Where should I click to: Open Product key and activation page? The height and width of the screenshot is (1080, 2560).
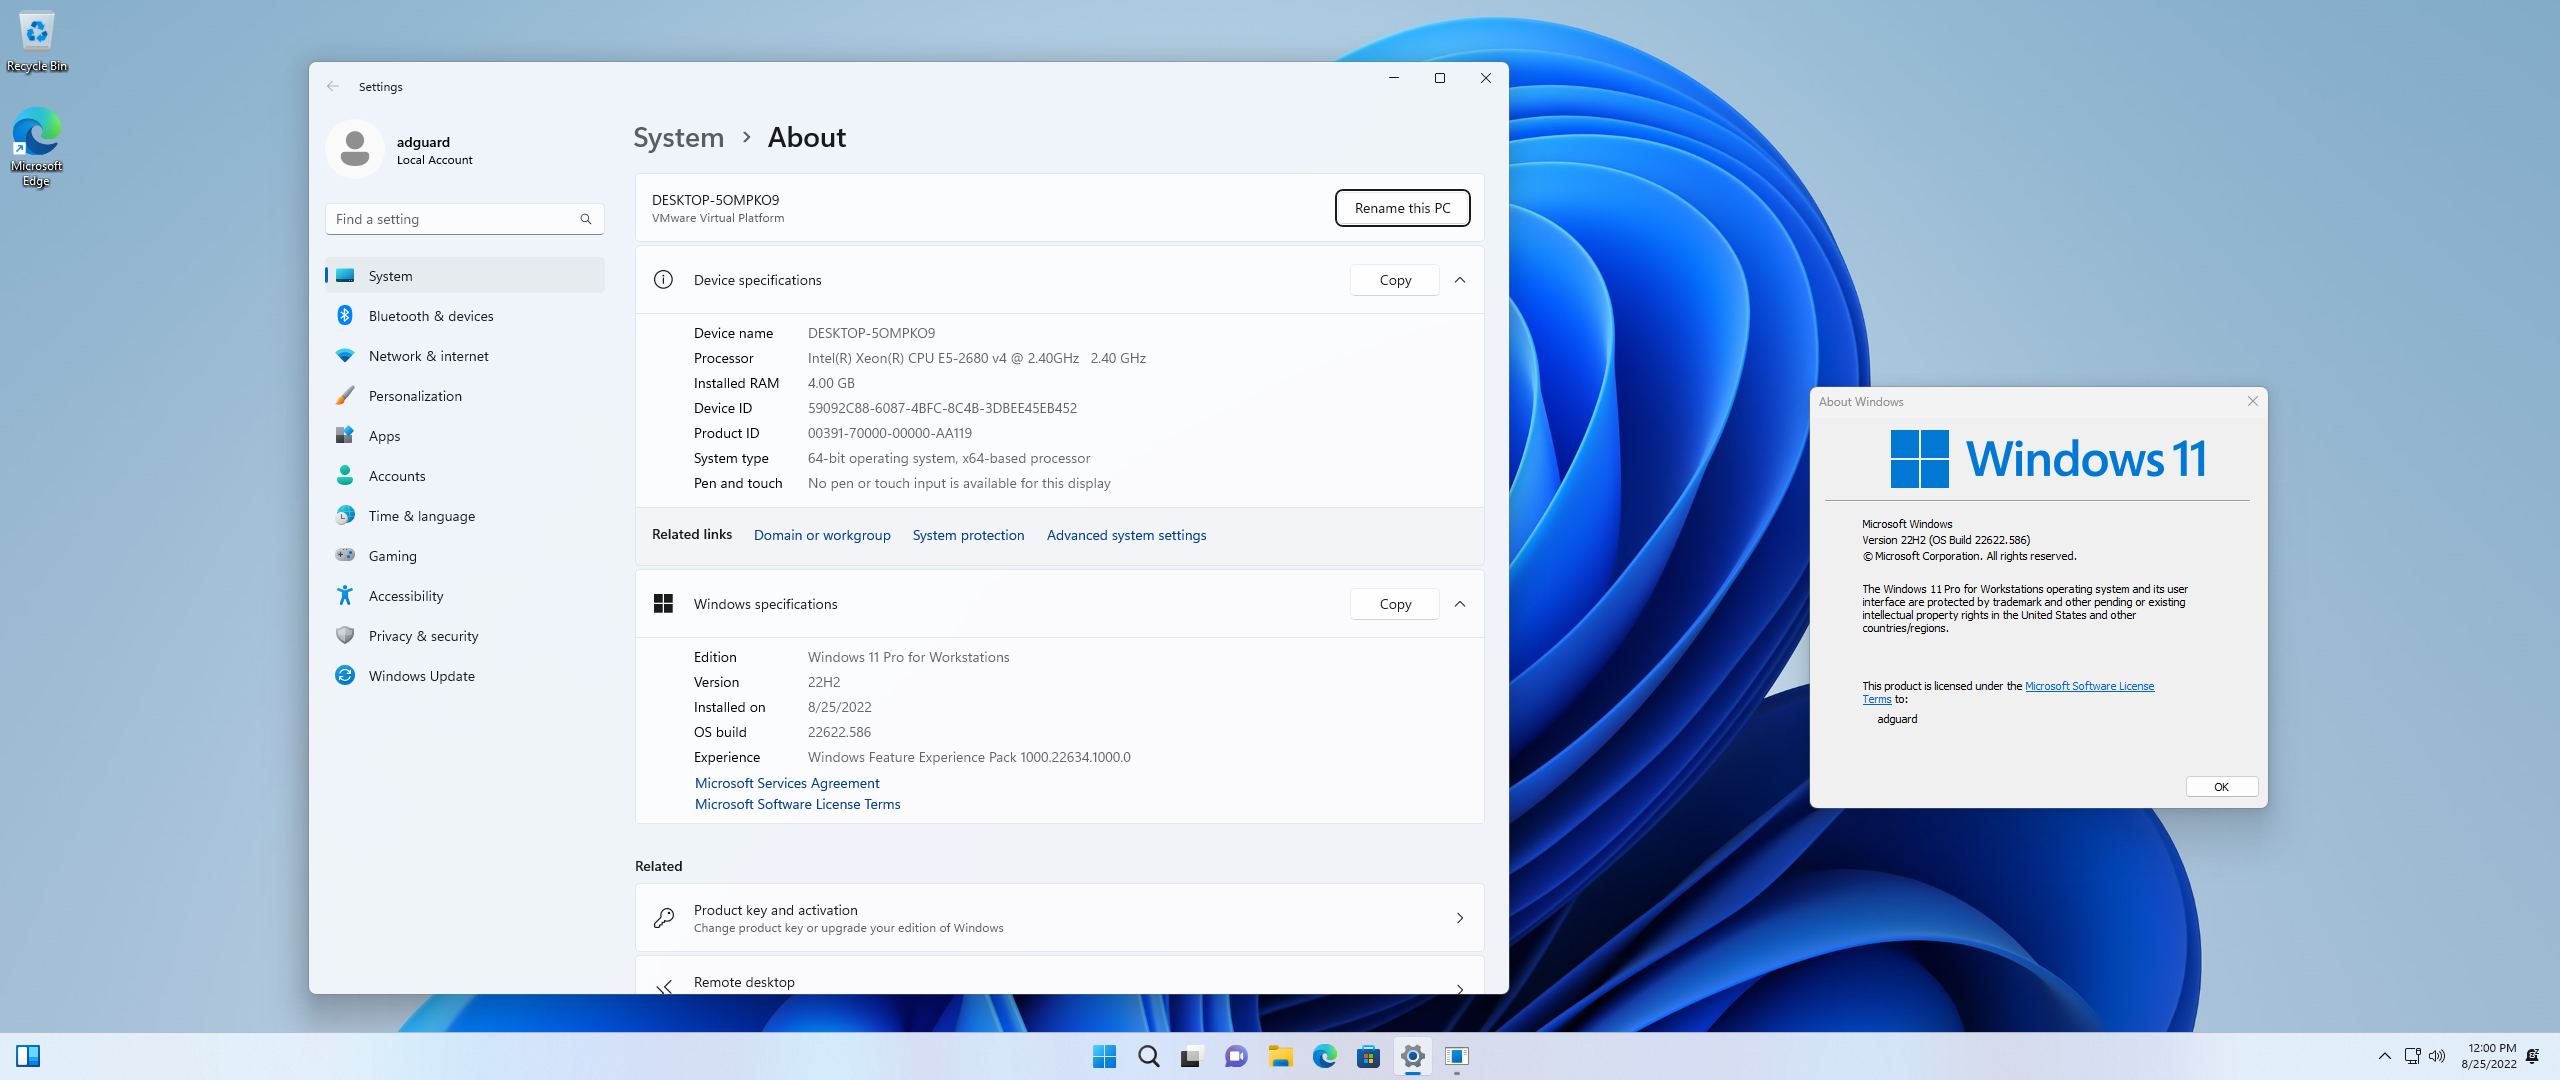[x=1058, y=918]
